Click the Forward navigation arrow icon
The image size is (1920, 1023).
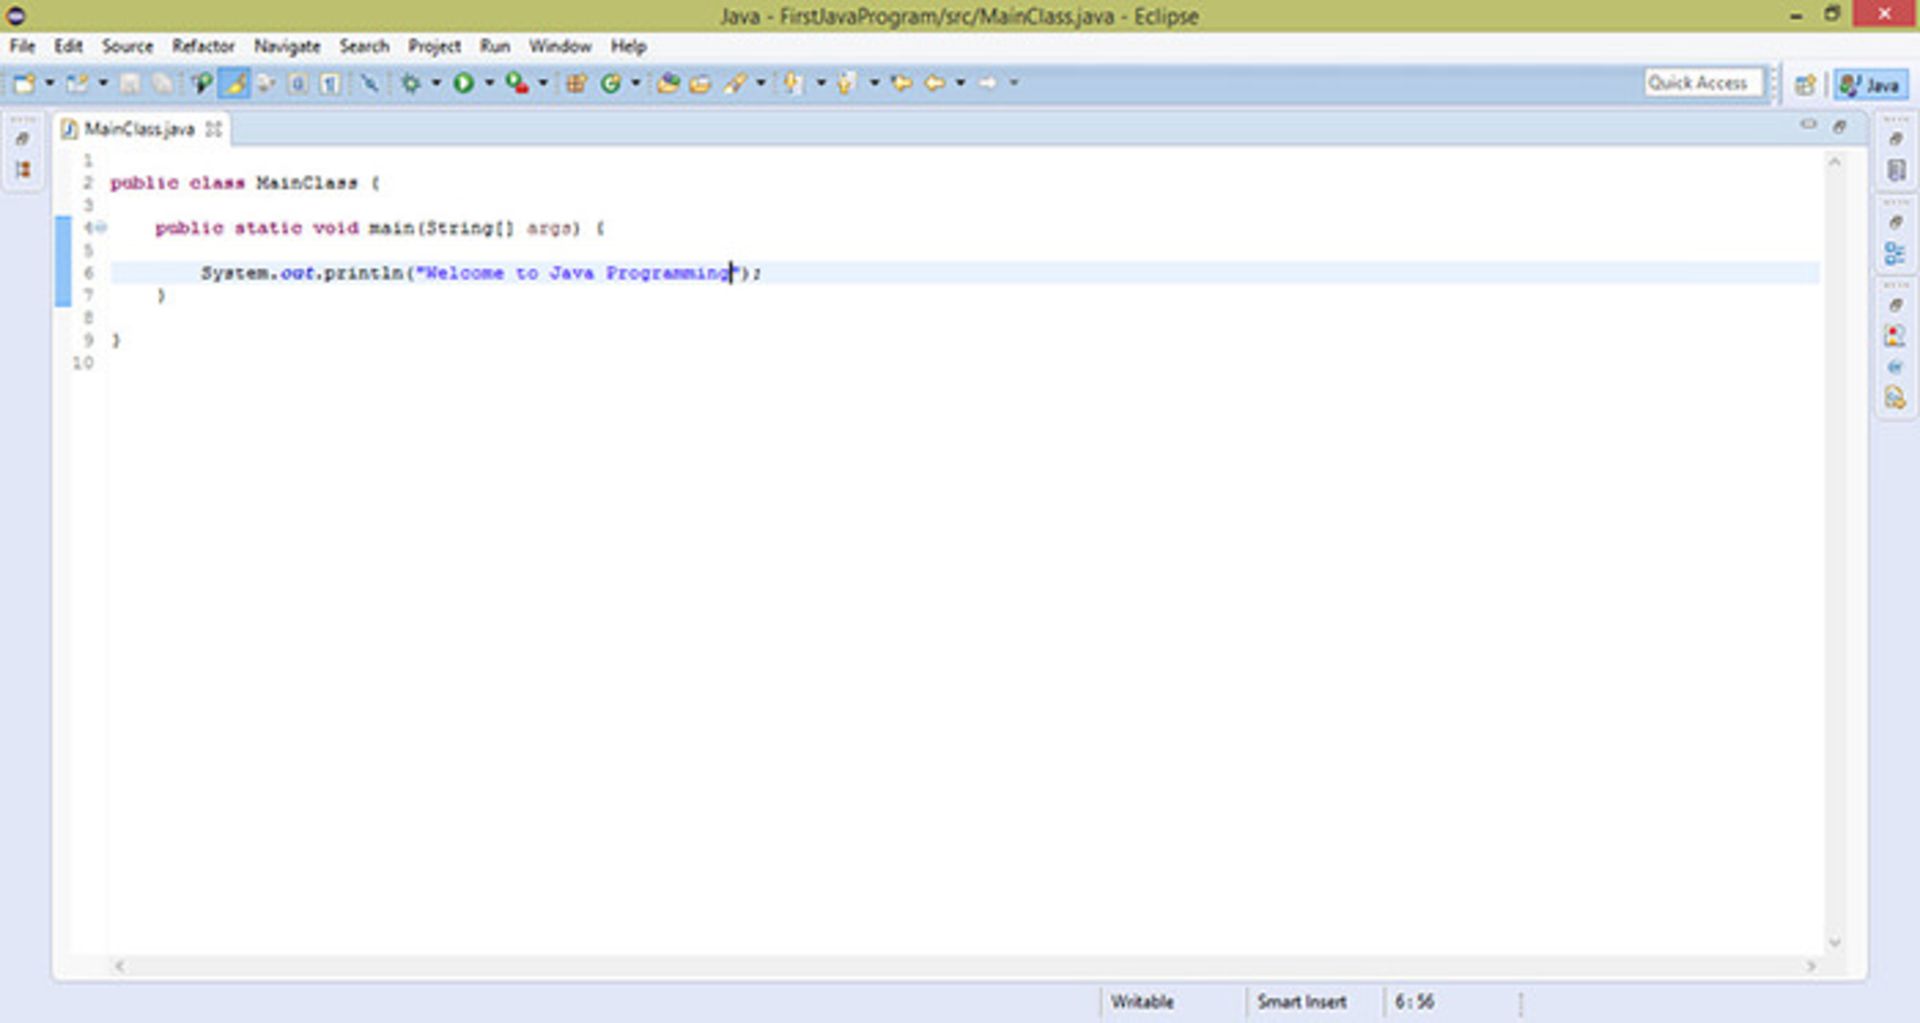[987, 83]
